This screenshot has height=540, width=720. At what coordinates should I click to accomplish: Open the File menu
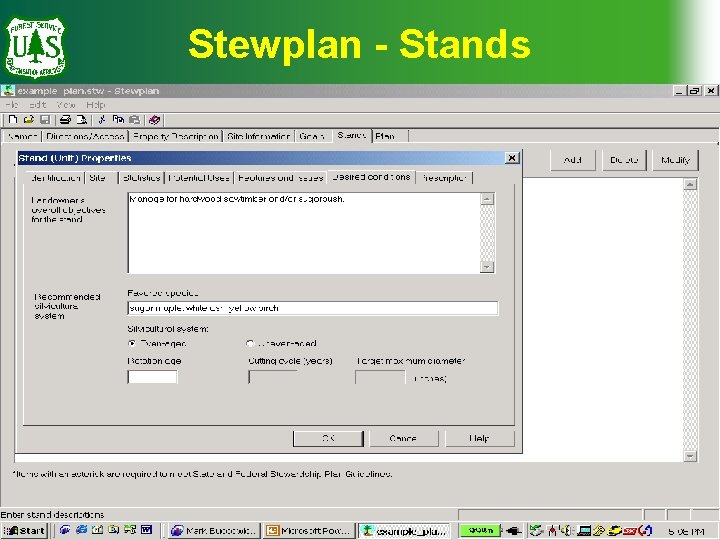(12, 105)
